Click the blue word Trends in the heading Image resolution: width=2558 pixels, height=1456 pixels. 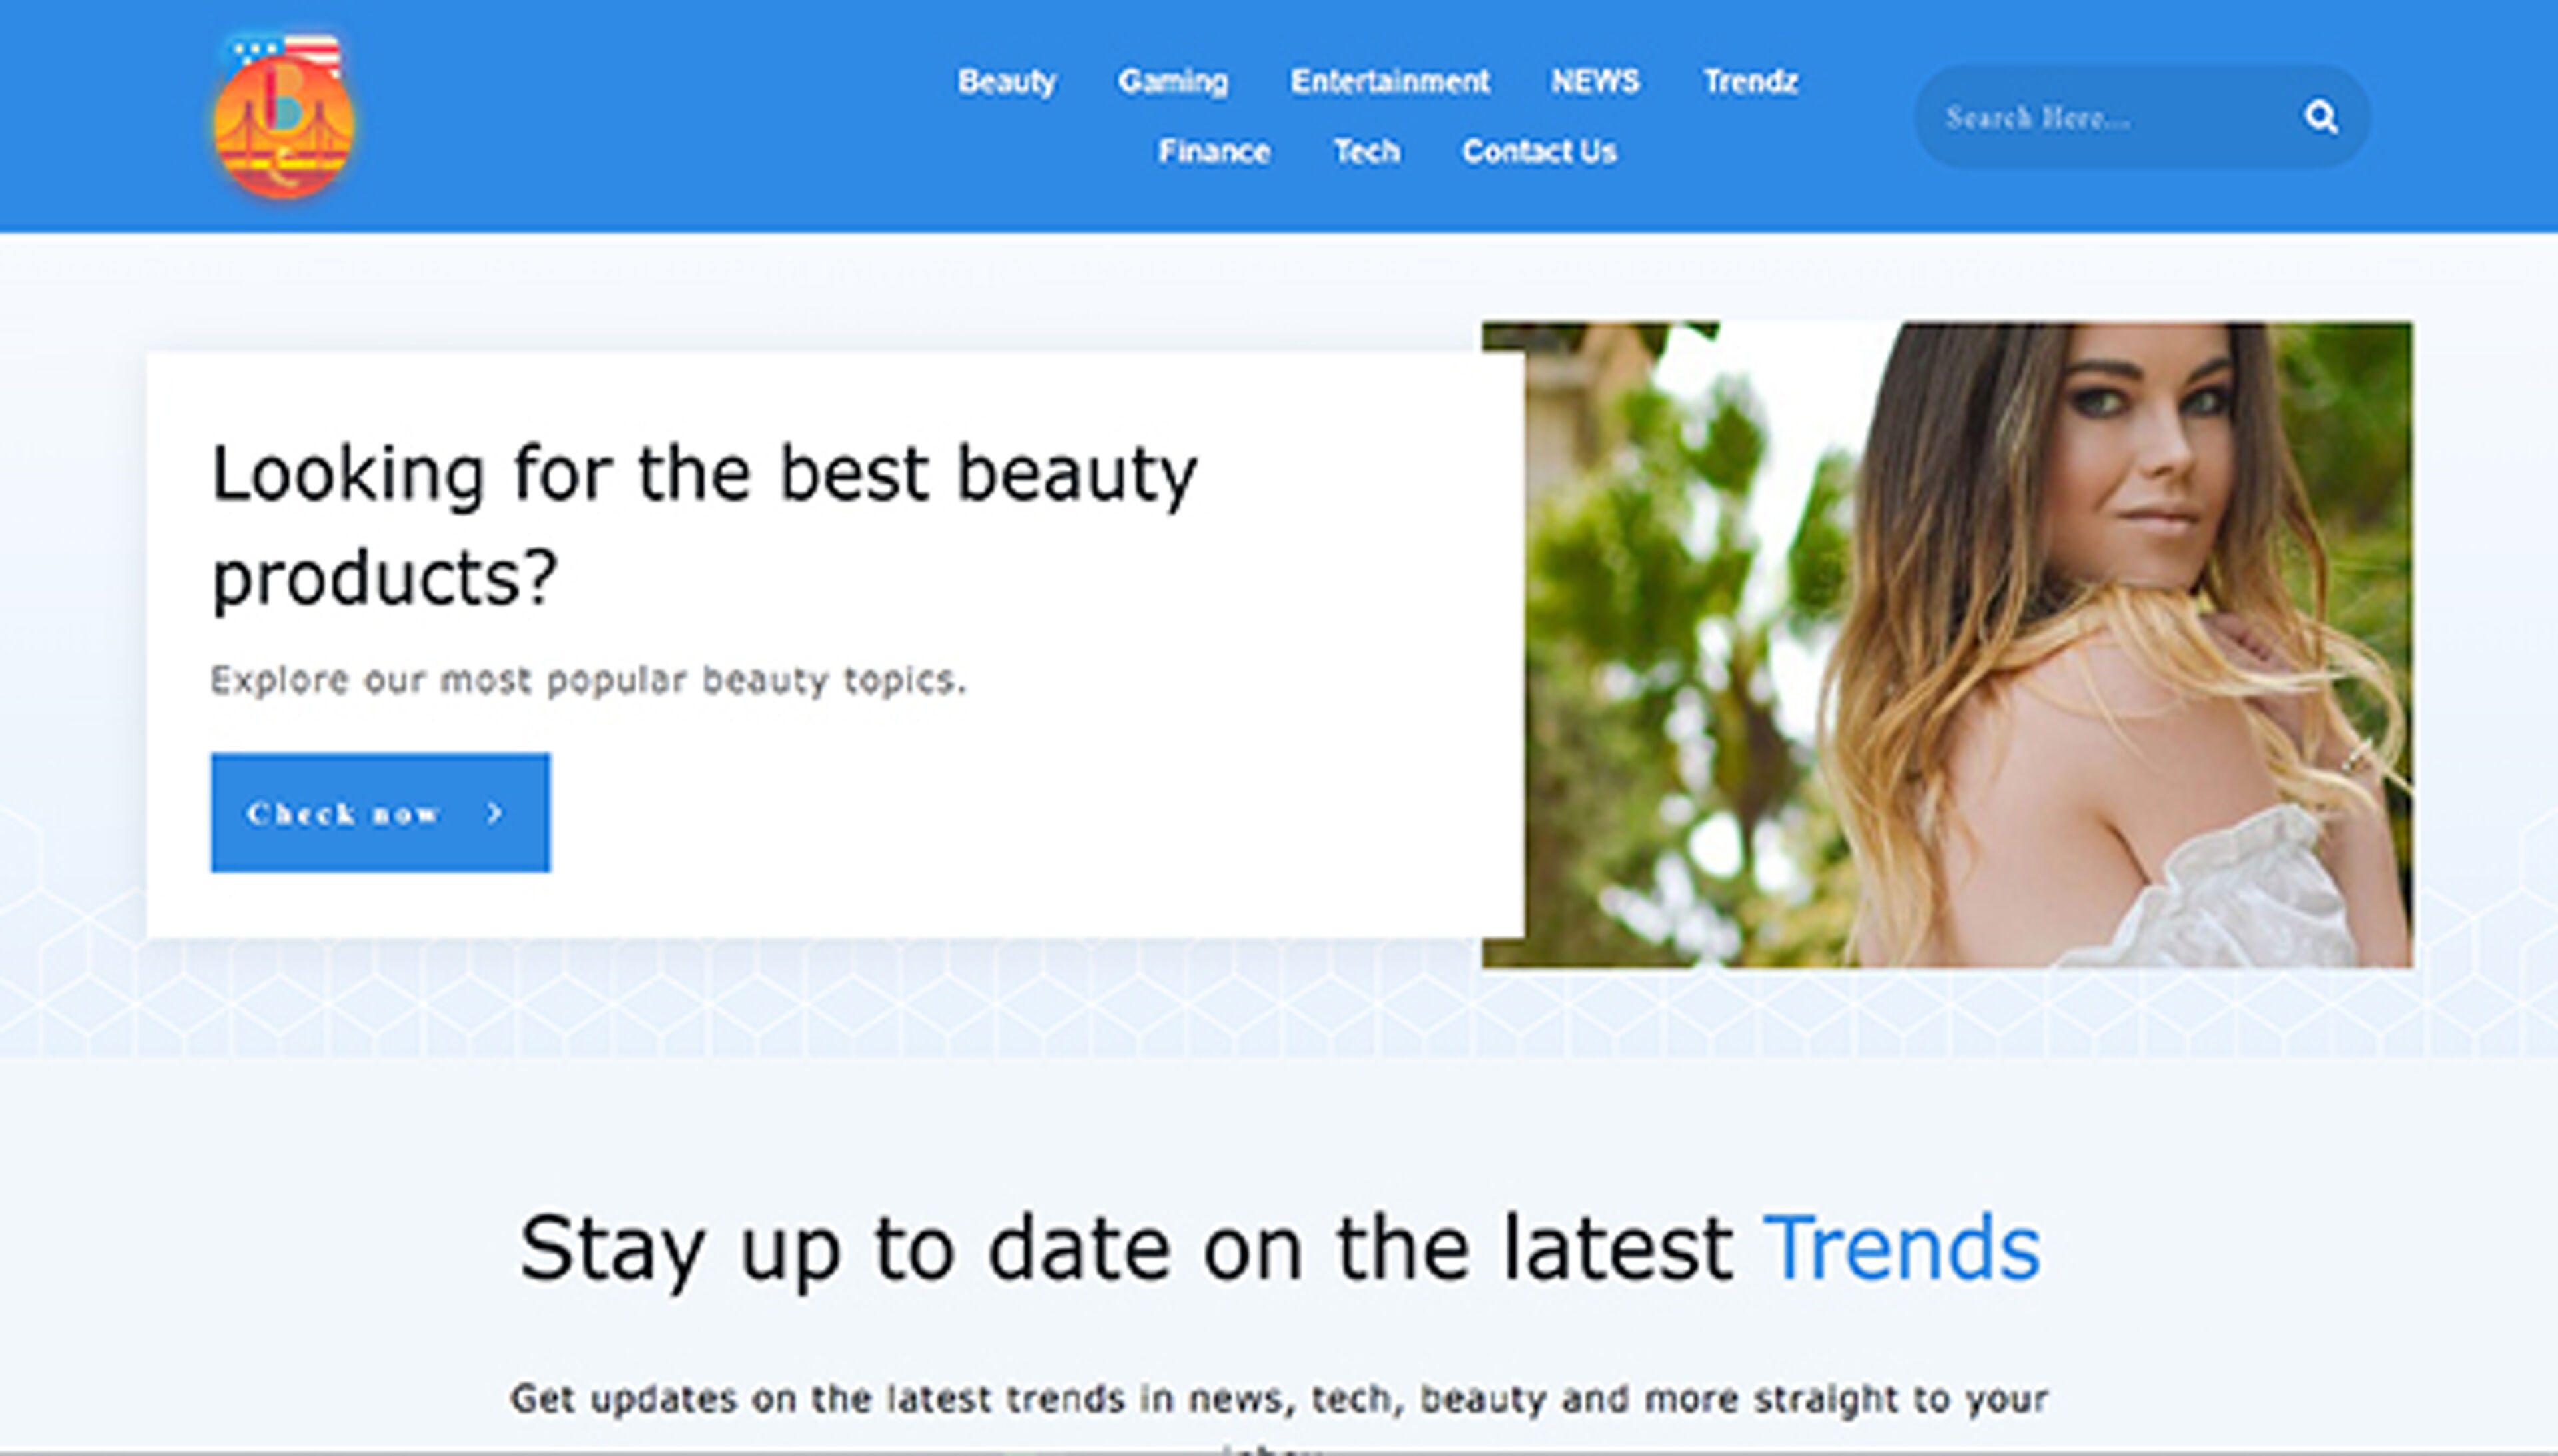[x=1901, y=1248]
